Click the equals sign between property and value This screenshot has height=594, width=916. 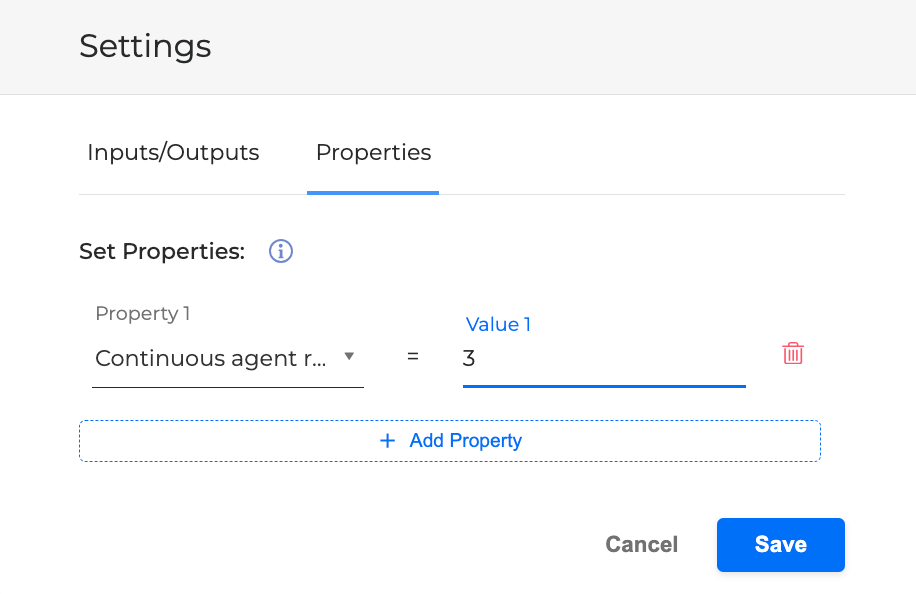coord(413,356)
